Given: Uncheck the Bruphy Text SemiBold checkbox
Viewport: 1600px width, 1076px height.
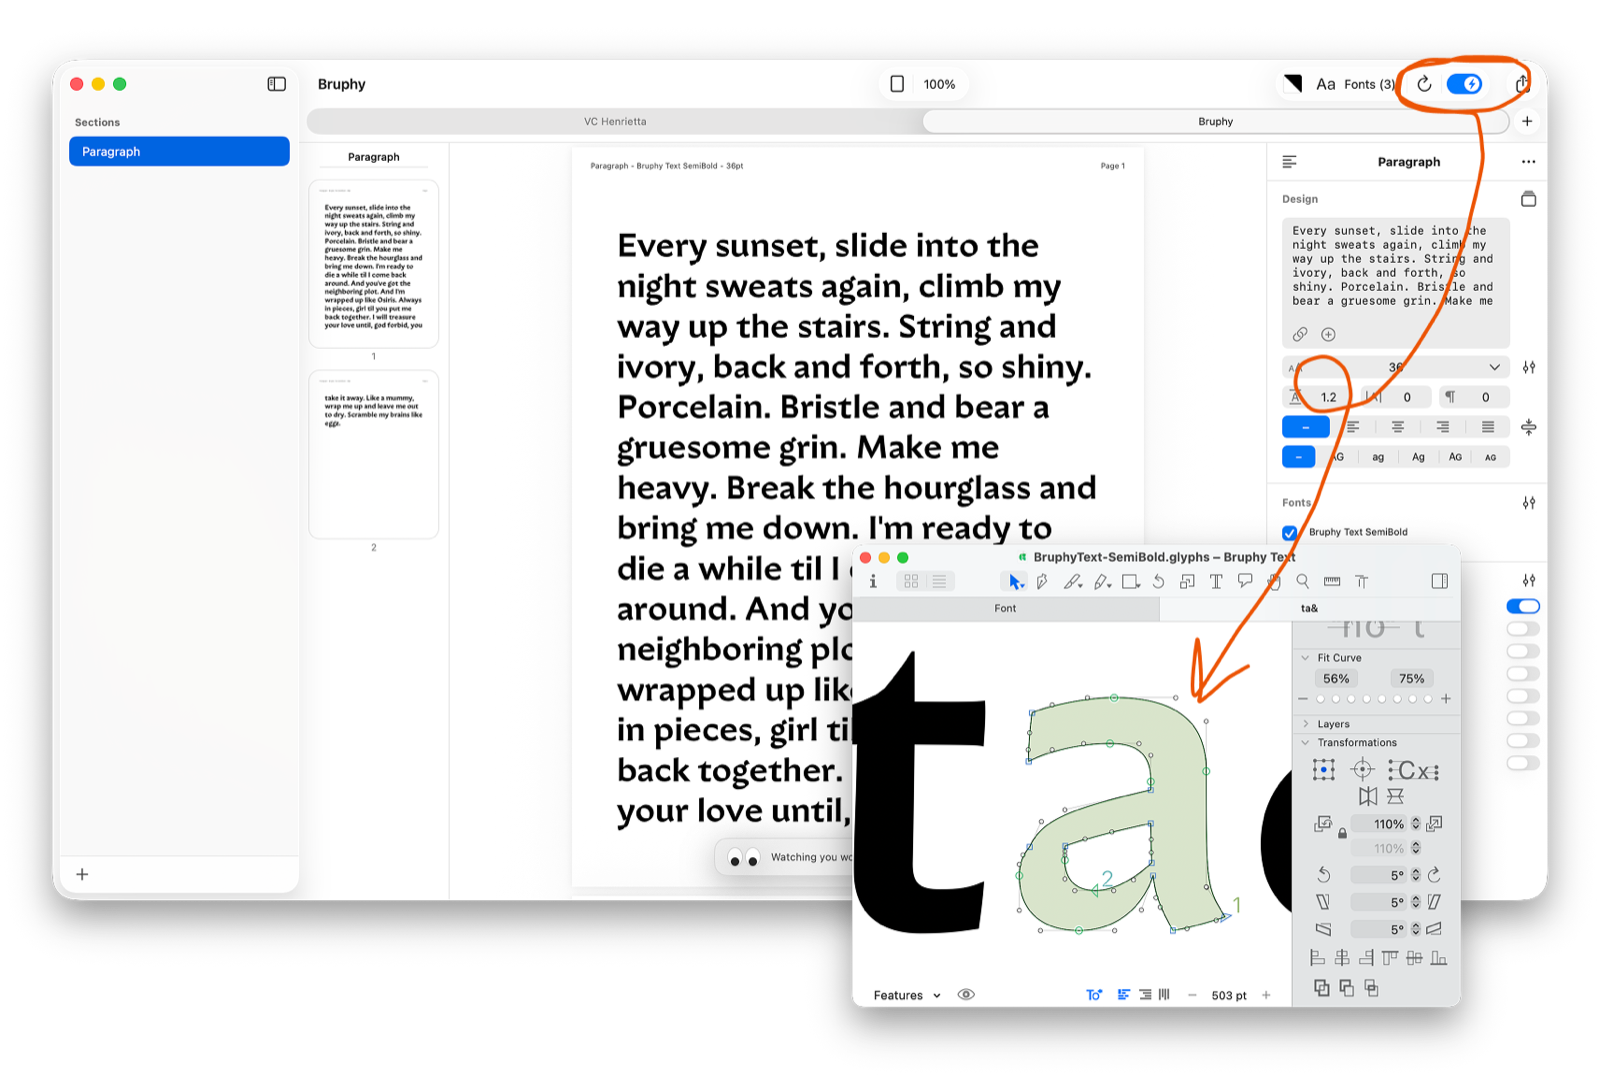Looking at the screenshot, I should click(1290, 532).
